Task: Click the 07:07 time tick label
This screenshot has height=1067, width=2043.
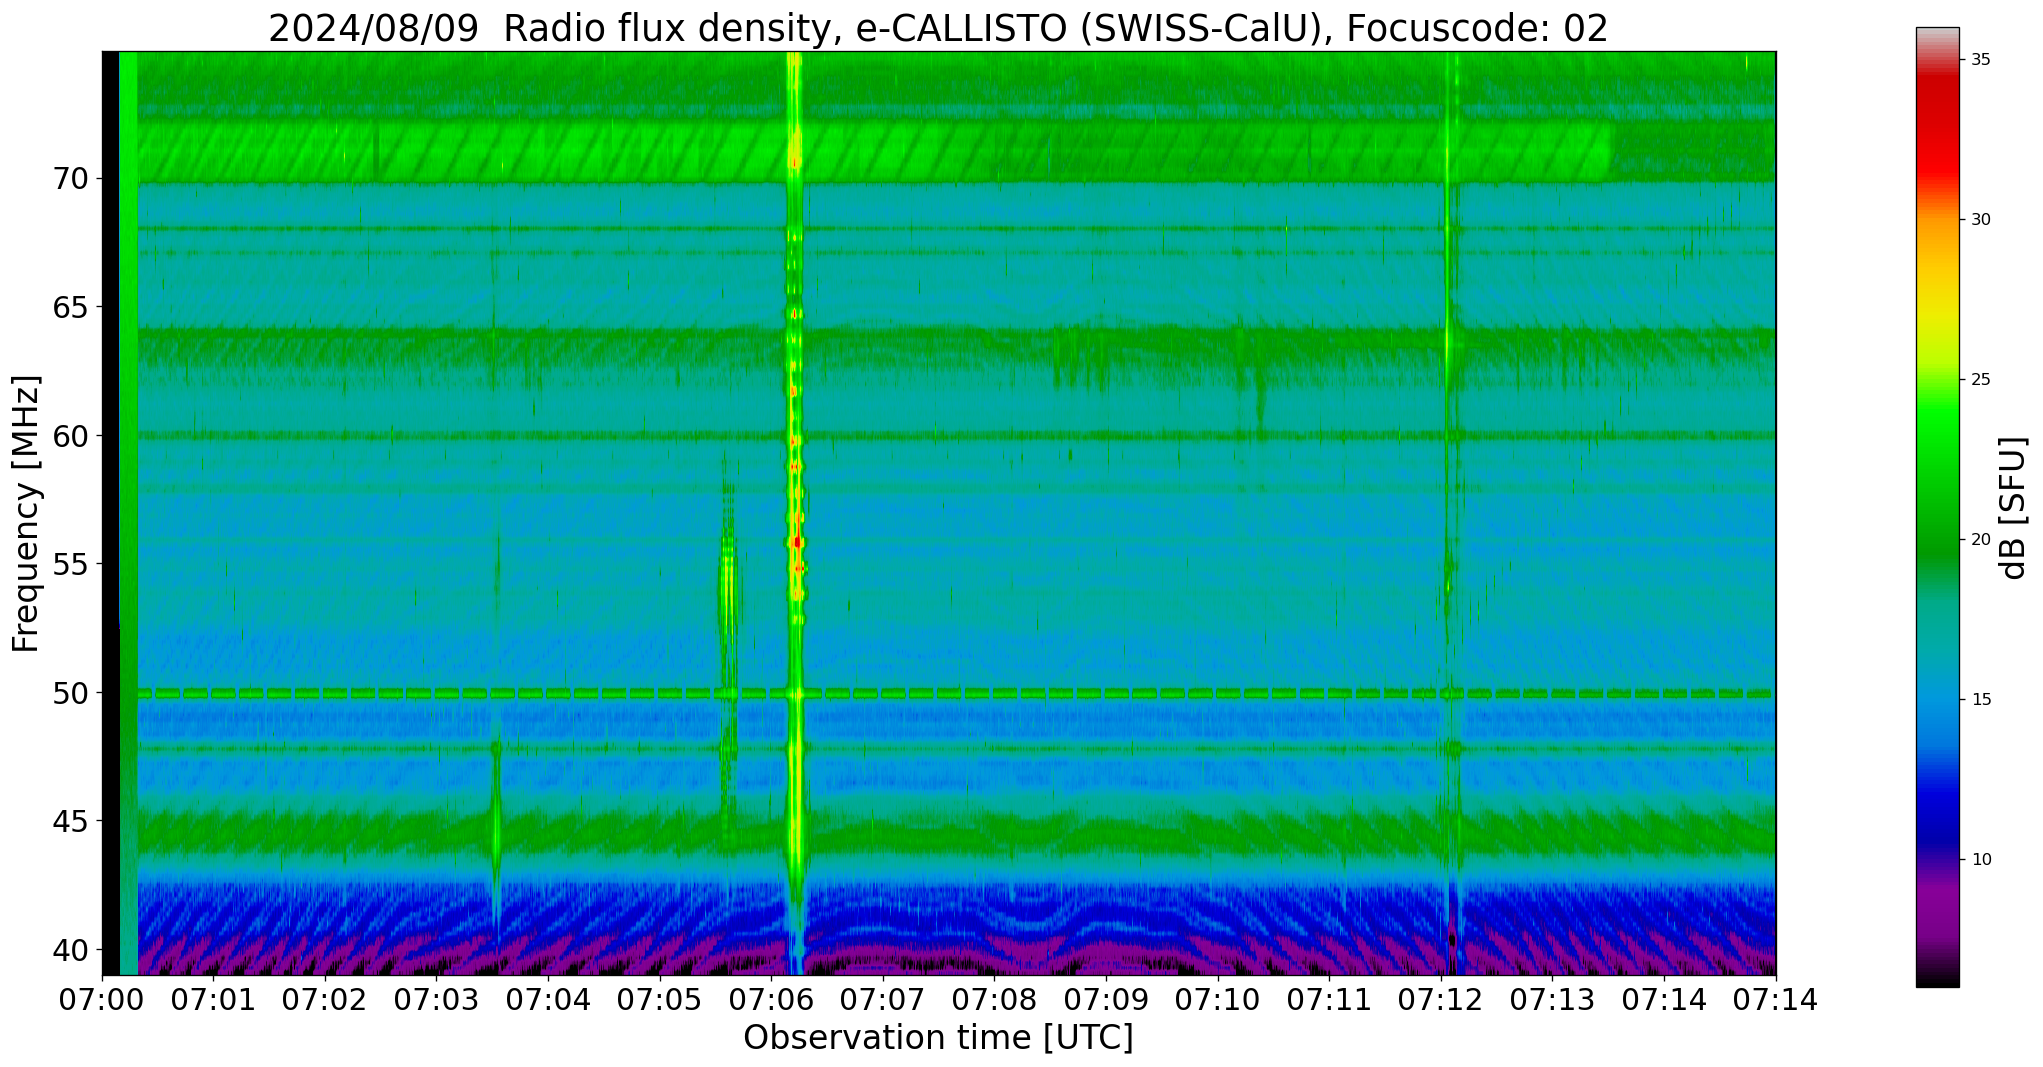Action: [883, 999]
